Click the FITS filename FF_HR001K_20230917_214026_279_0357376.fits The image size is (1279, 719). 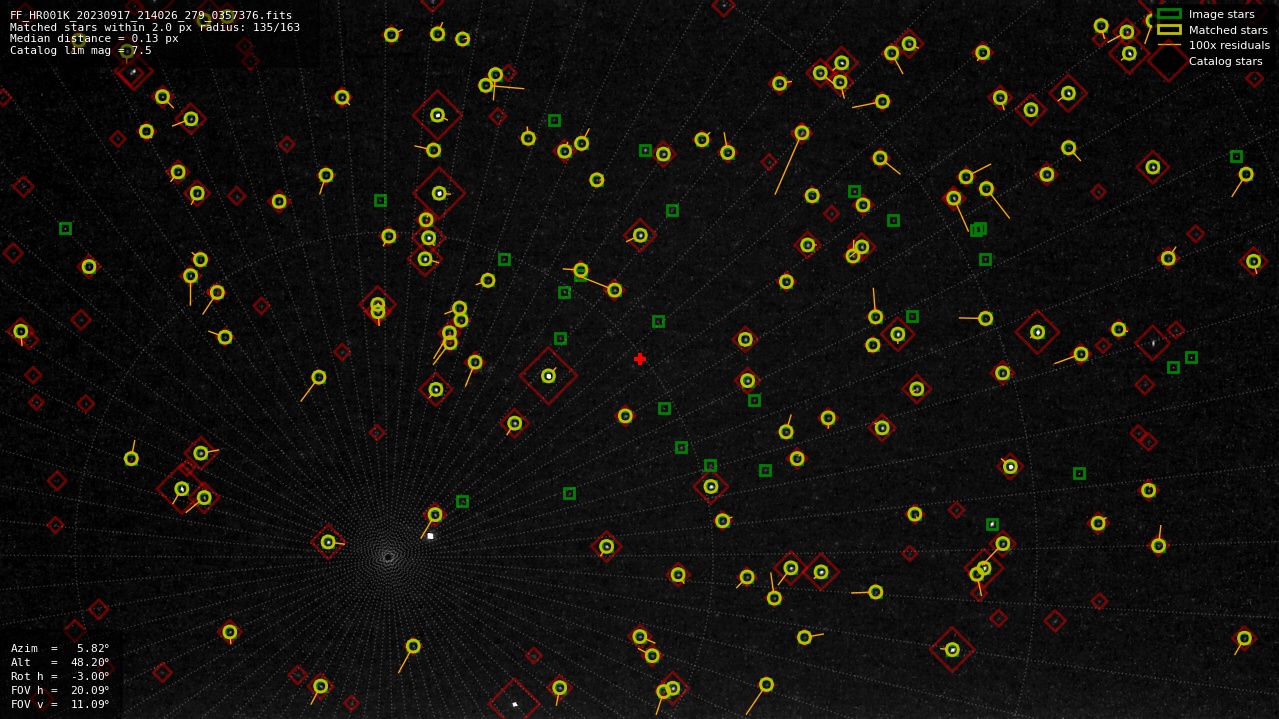pyautogui.click(x=151, y=15)
